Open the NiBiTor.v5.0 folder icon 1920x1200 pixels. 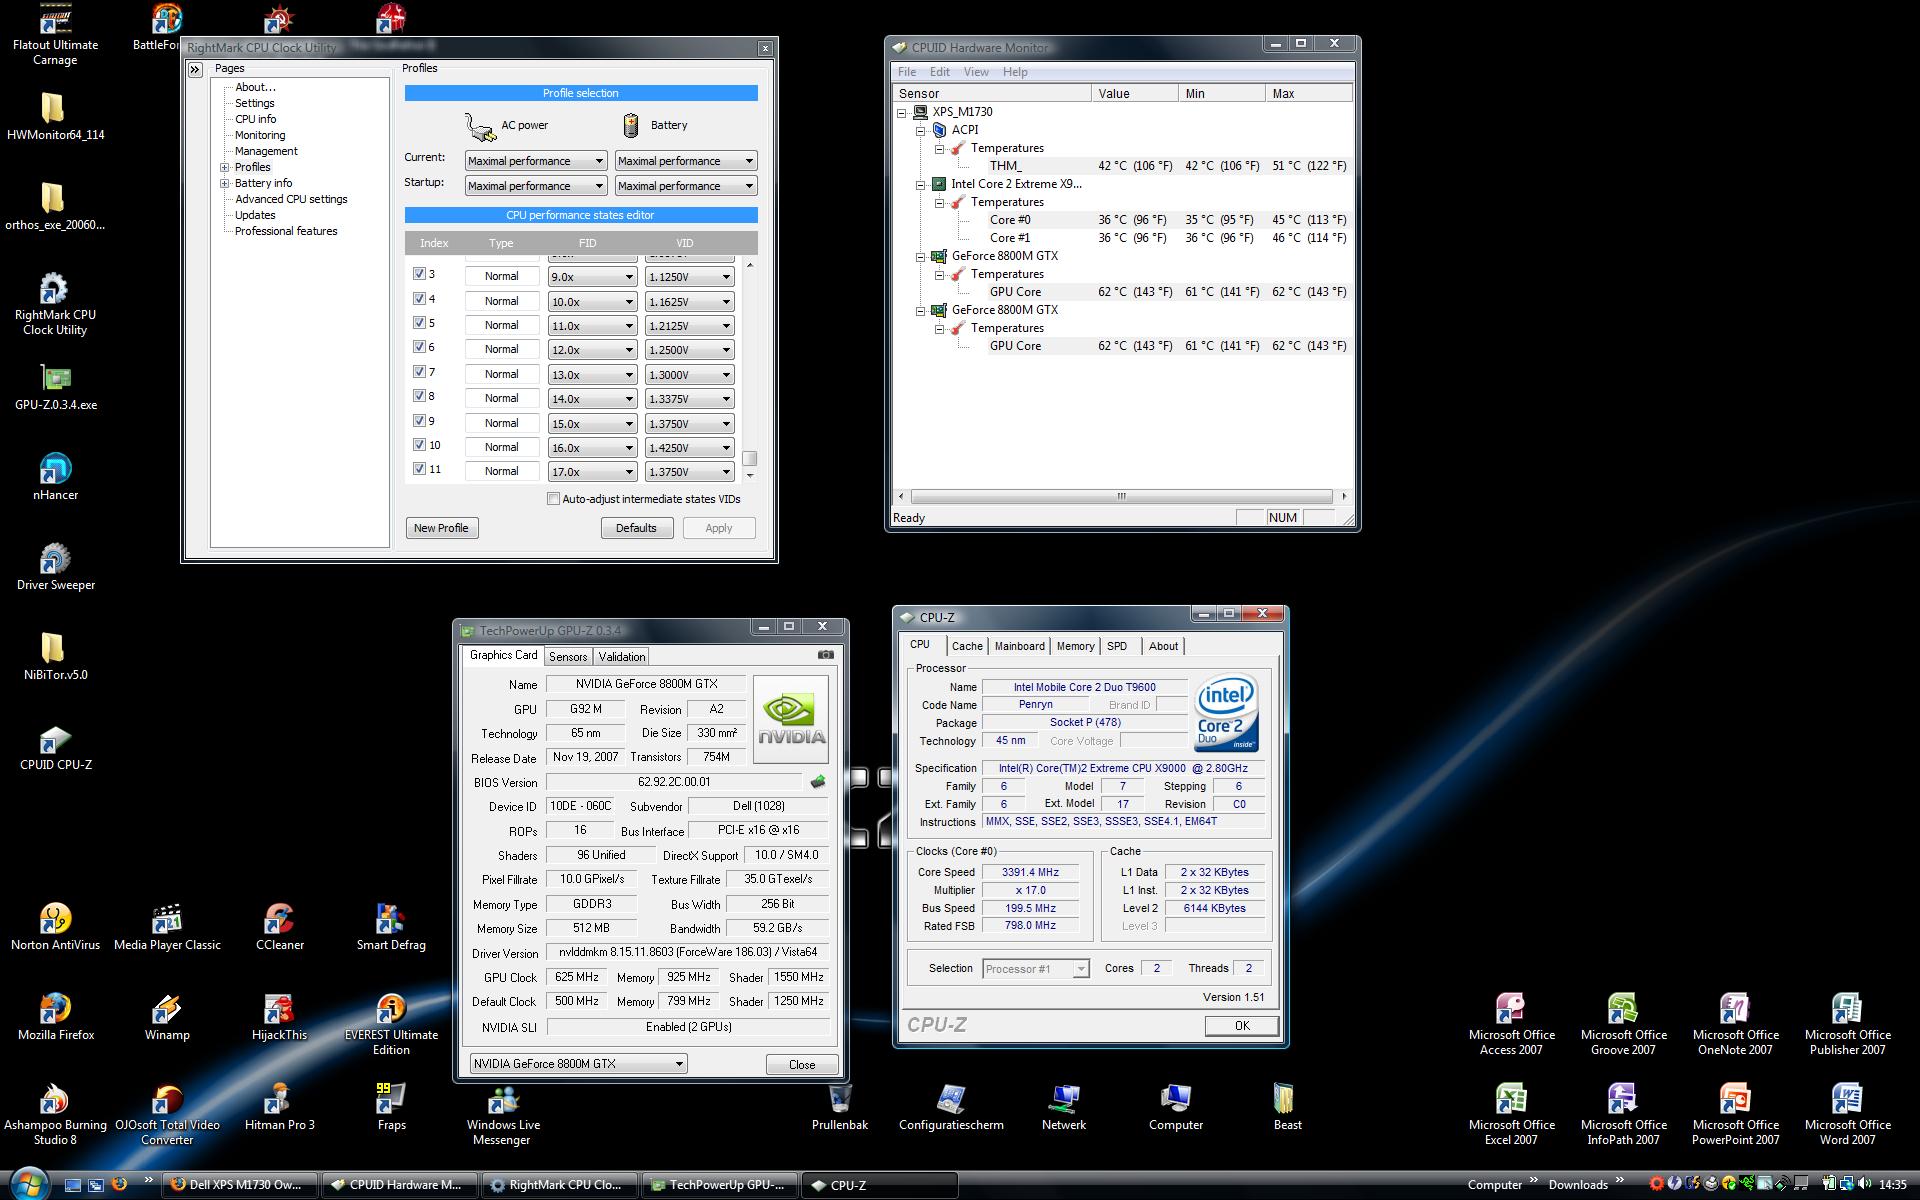[x=55, y=657]
